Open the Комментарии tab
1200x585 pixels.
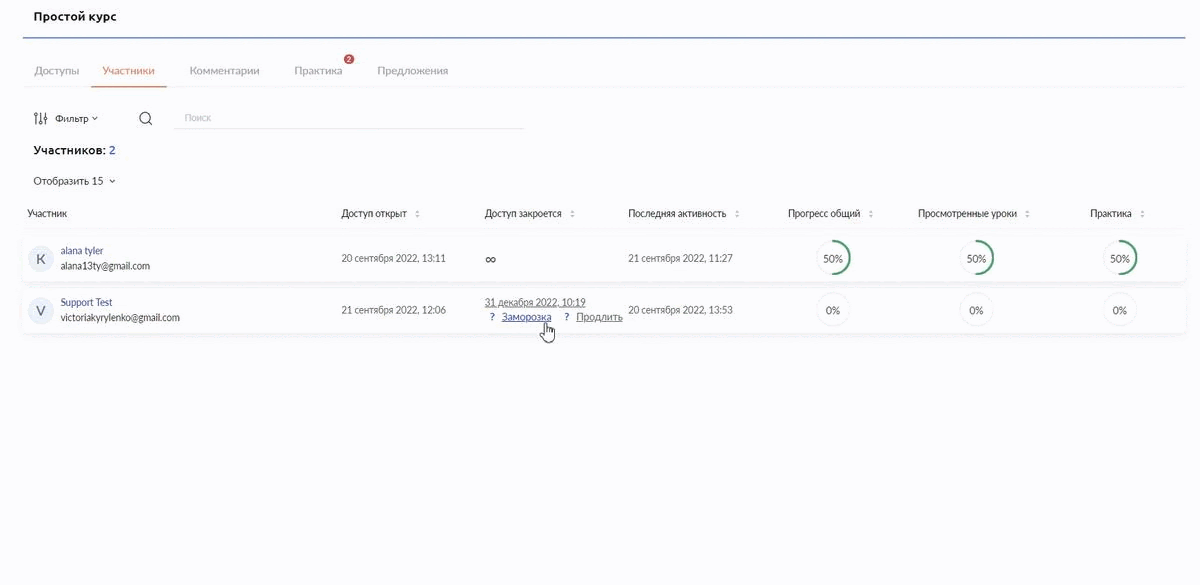[x=225, y=71]
